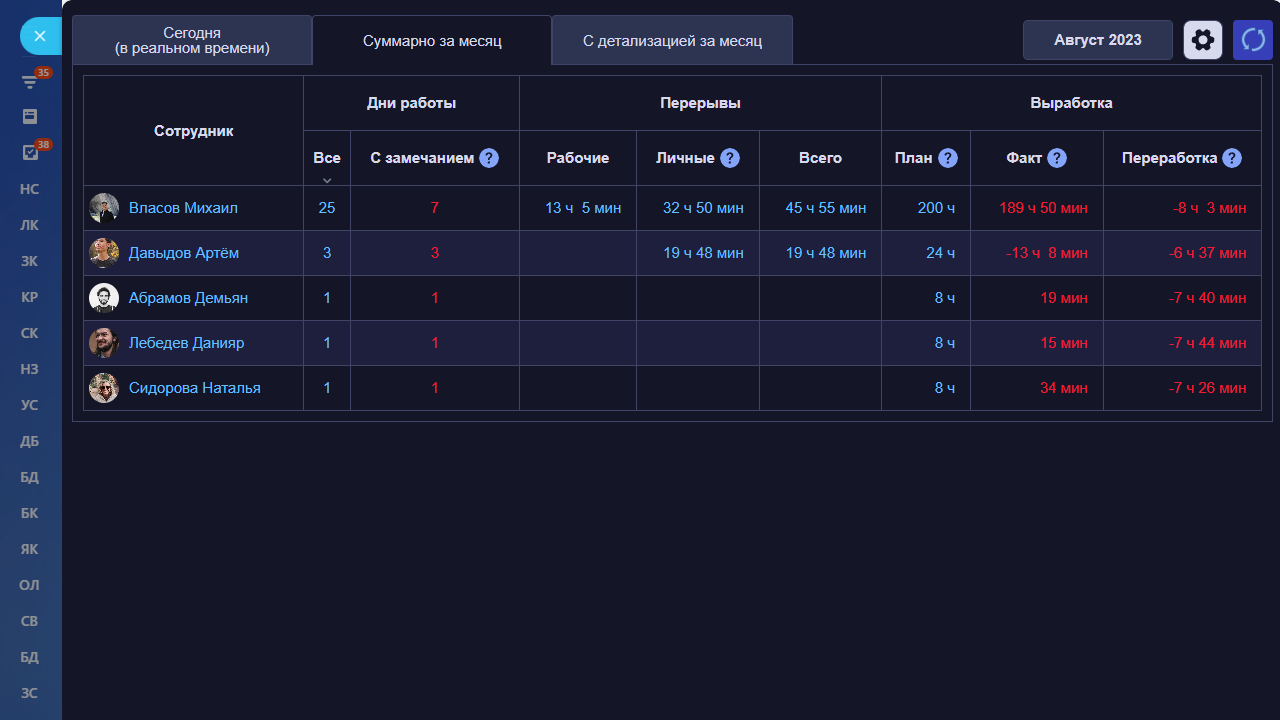
Task: Click the Рабочие breaks column header
Action: tap(578, 158)
